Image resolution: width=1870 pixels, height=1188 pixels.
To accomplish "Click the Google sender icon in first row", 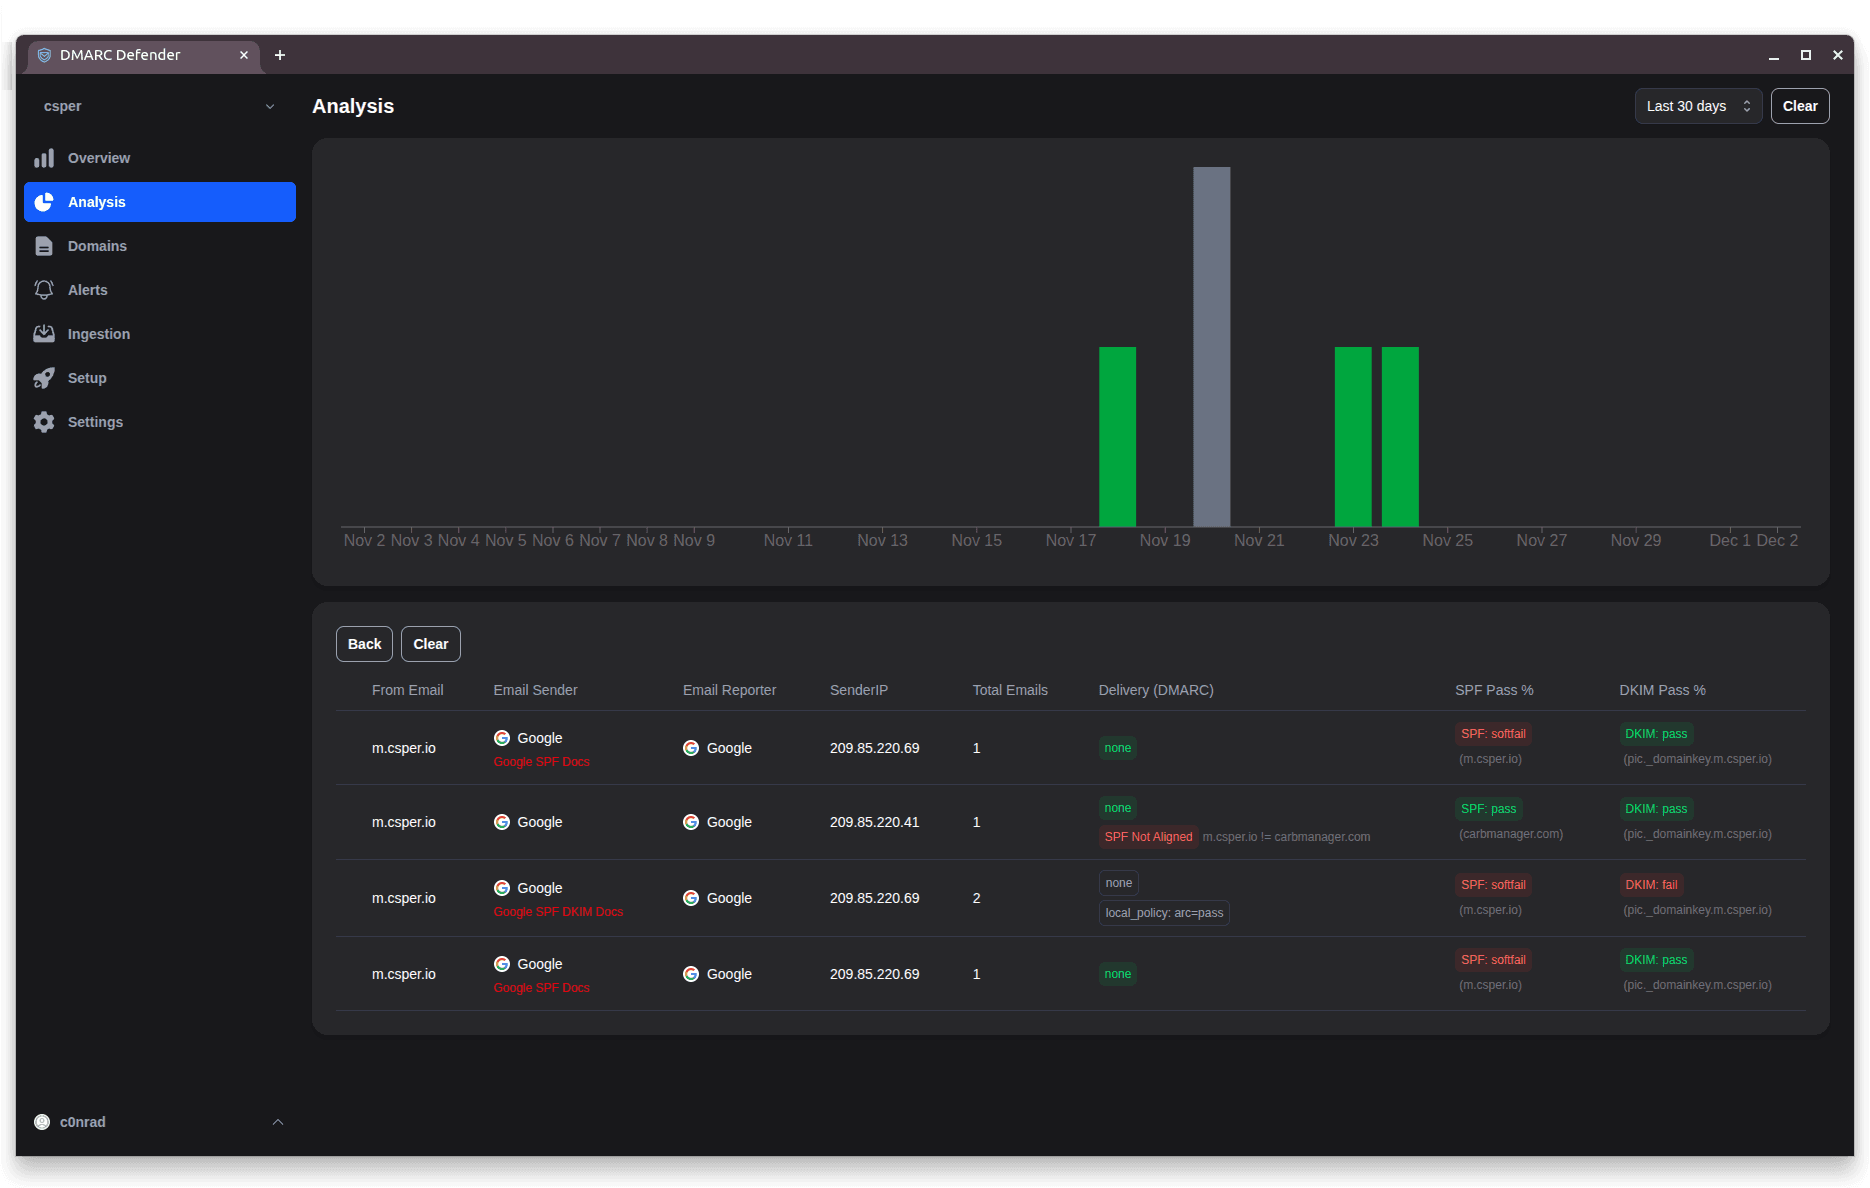I will tap(502, 737).
